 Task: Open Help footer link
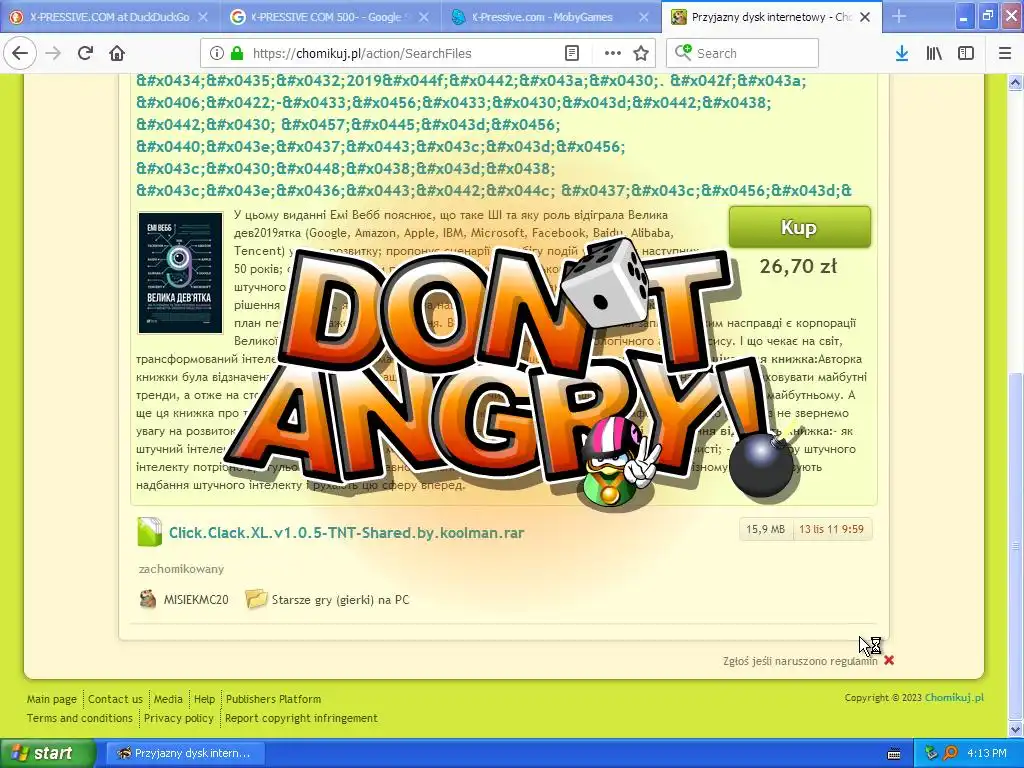204,699
